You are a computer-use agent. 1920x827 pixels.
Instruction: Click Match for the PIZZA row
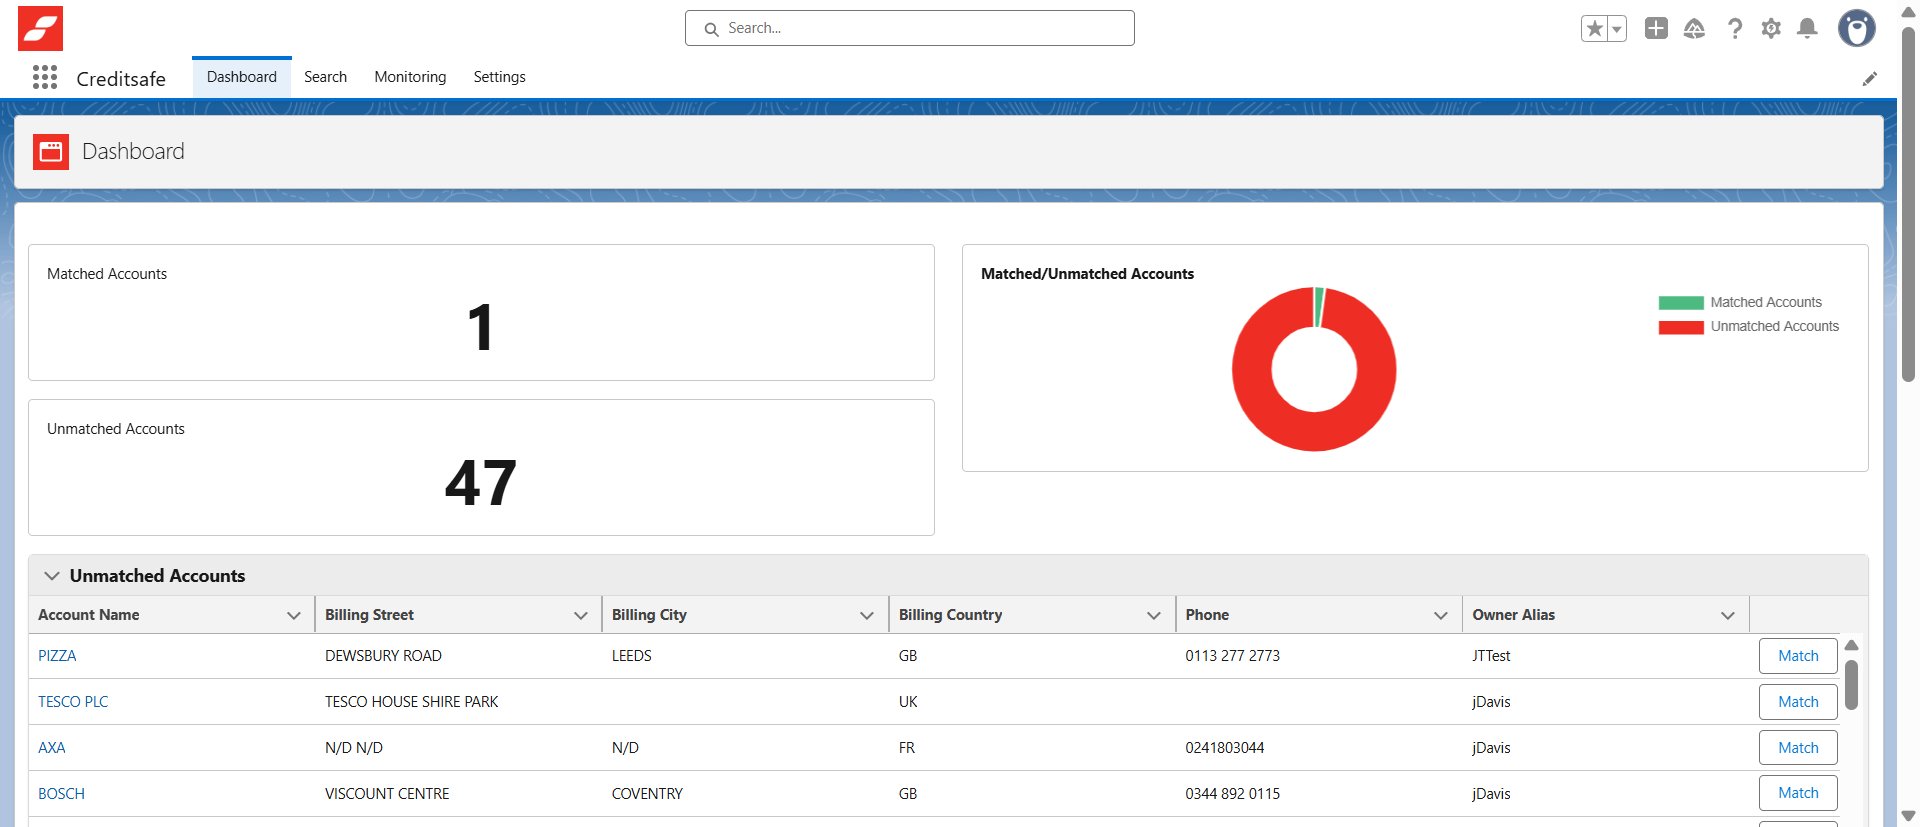[x=1798, y=656]
